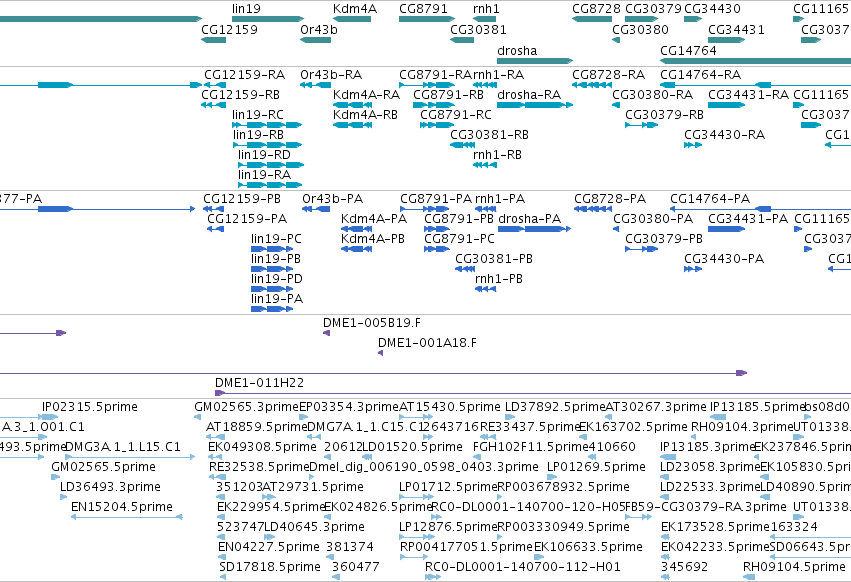Click the EK049308.5prime EST label
This screenshot has height=582, width=851.
262,446
